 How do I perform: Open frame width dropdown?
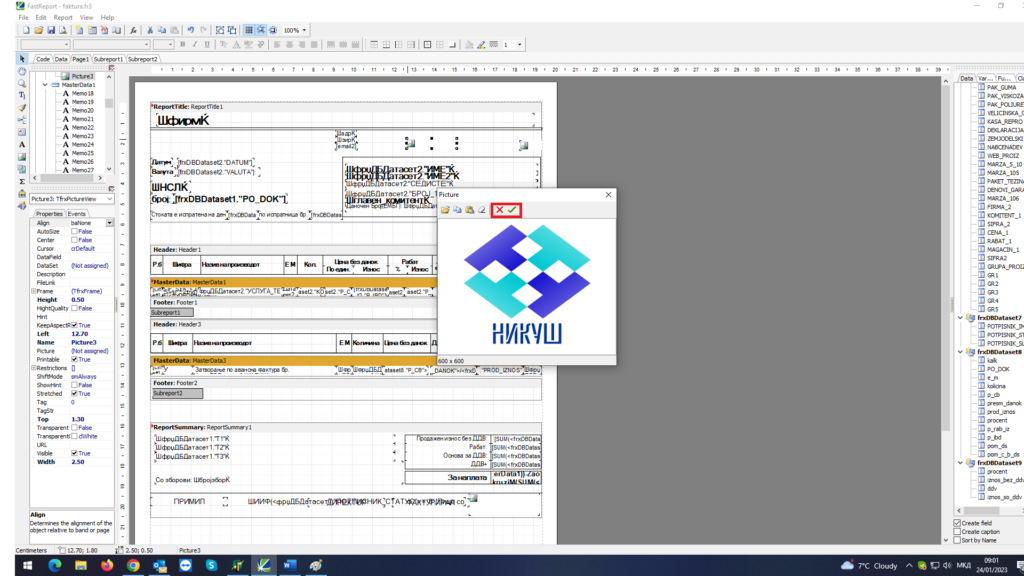(x=520, y=44)
